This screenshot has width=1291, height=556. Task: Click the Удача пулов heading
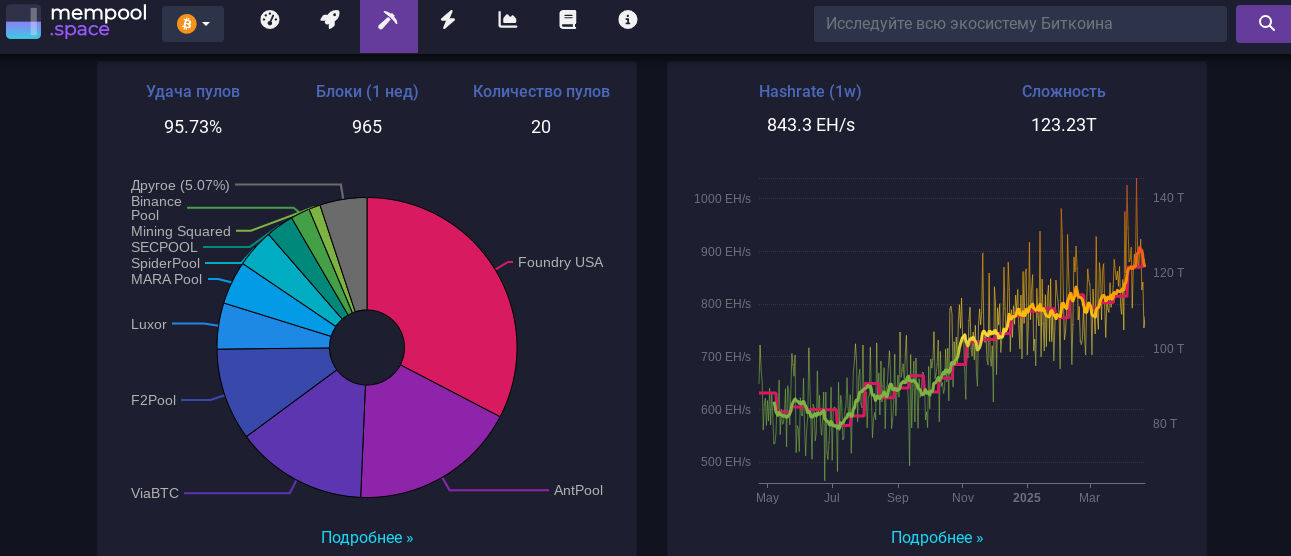pos(193,92)
